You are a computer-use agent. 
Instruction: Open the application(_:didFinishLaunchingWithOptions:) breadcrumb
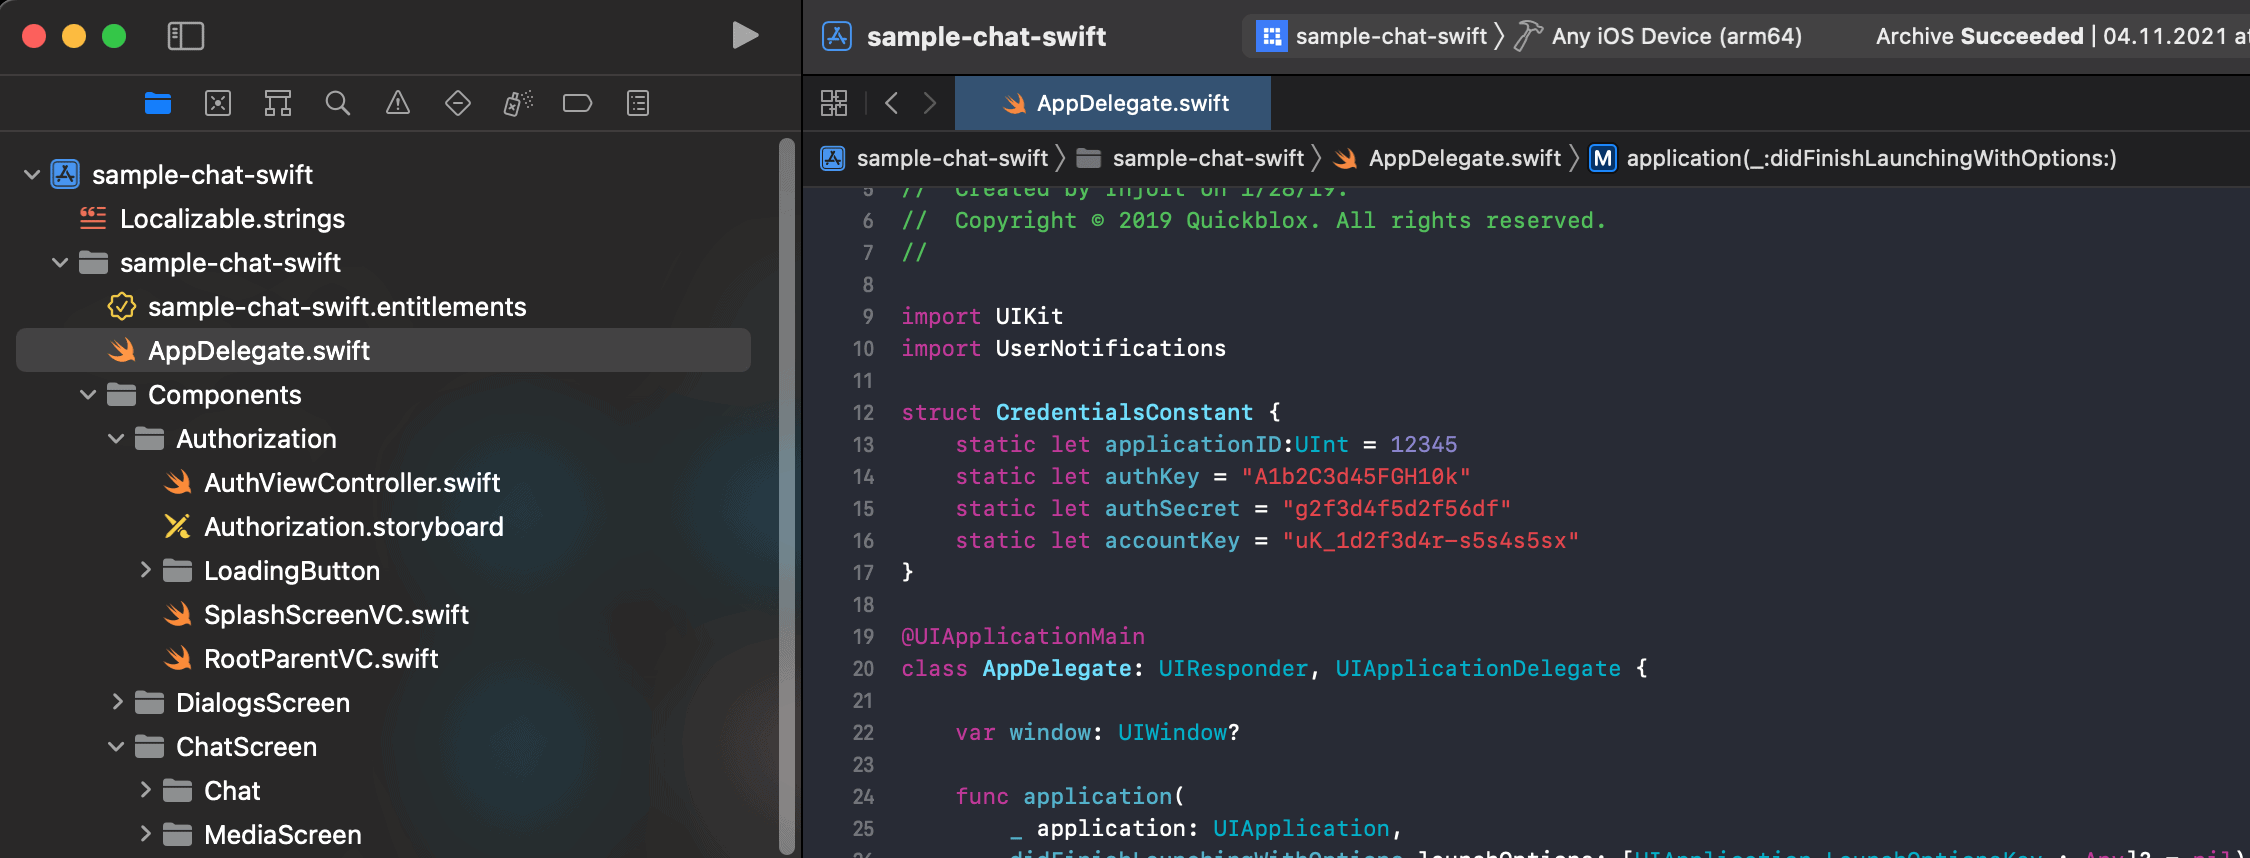1853,158
